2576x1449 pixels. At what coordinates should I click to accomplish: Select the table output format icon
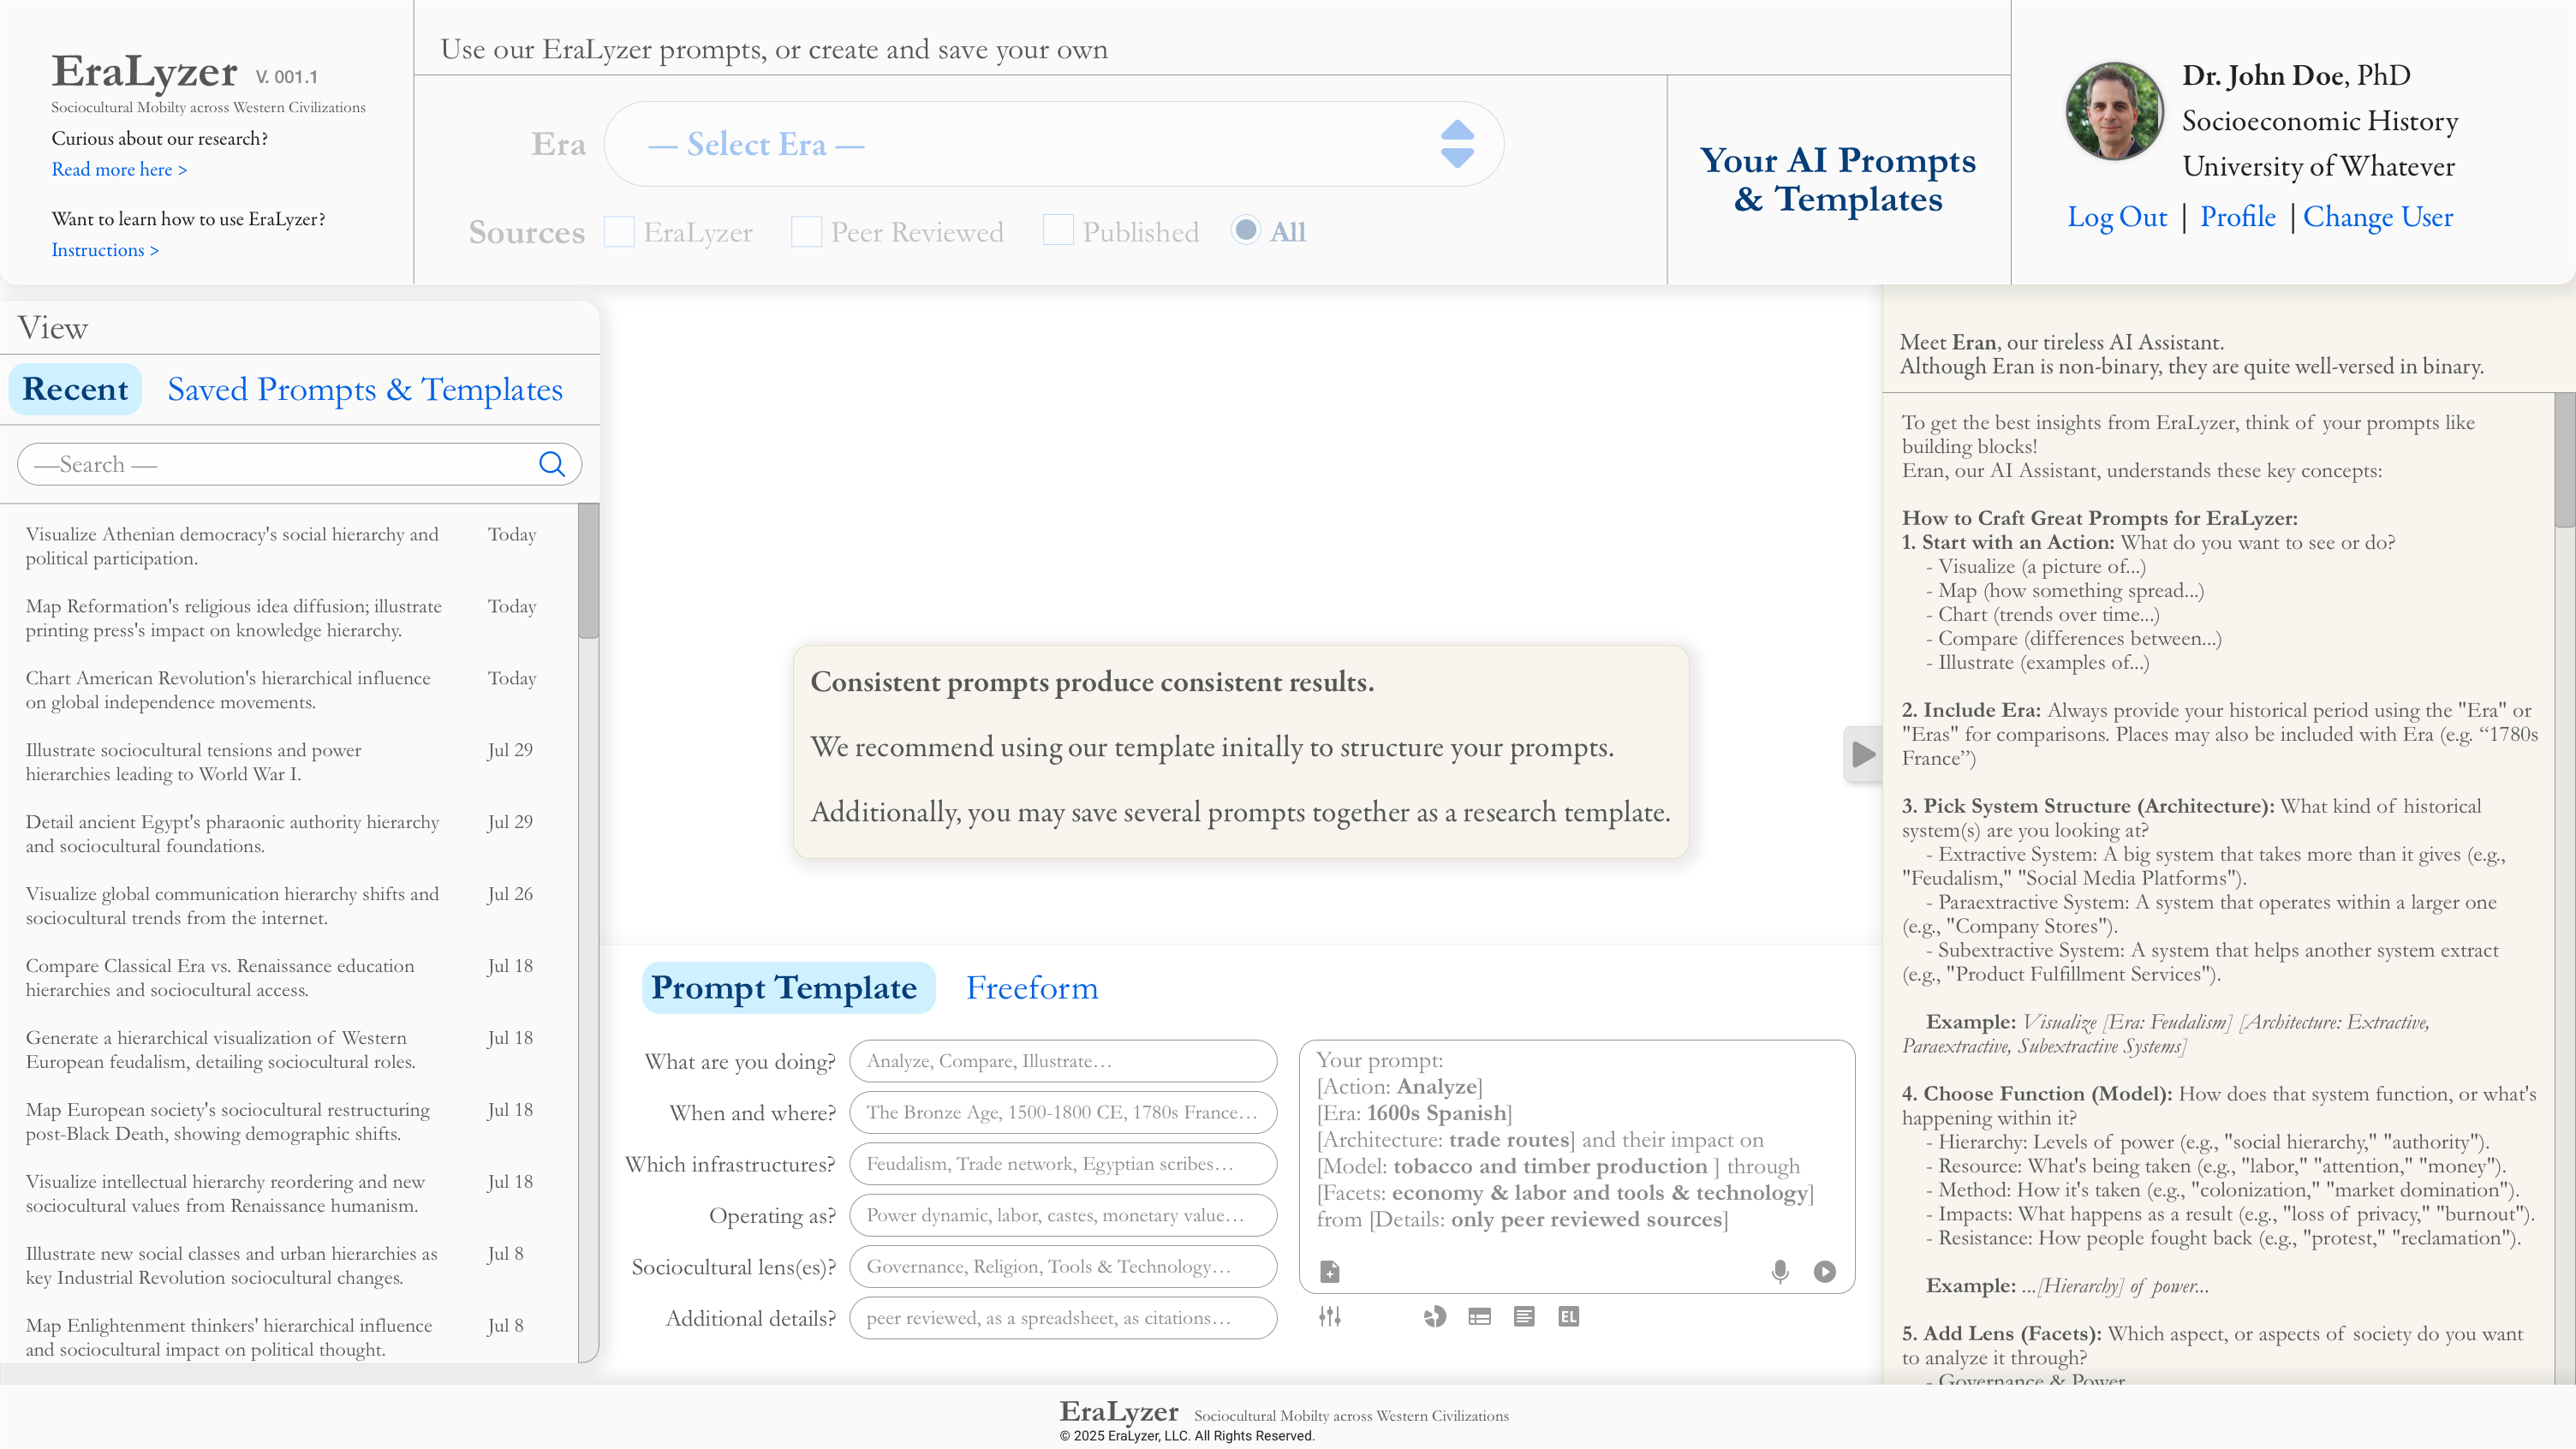point(1480,1316)
